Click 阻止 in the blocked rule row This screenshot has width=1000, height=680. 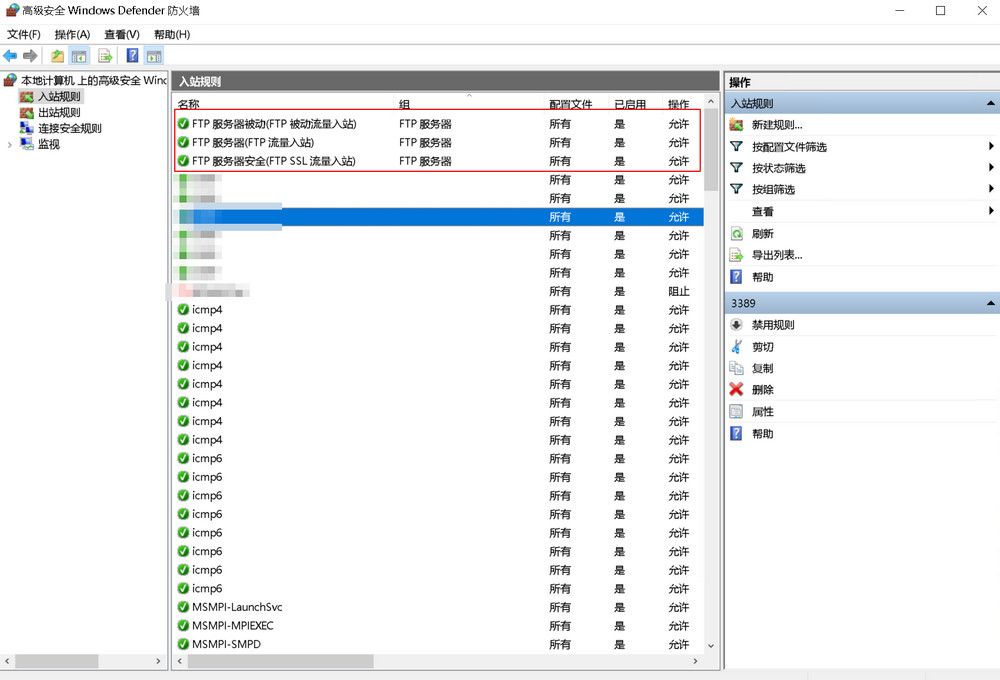(x=679, y=292)
